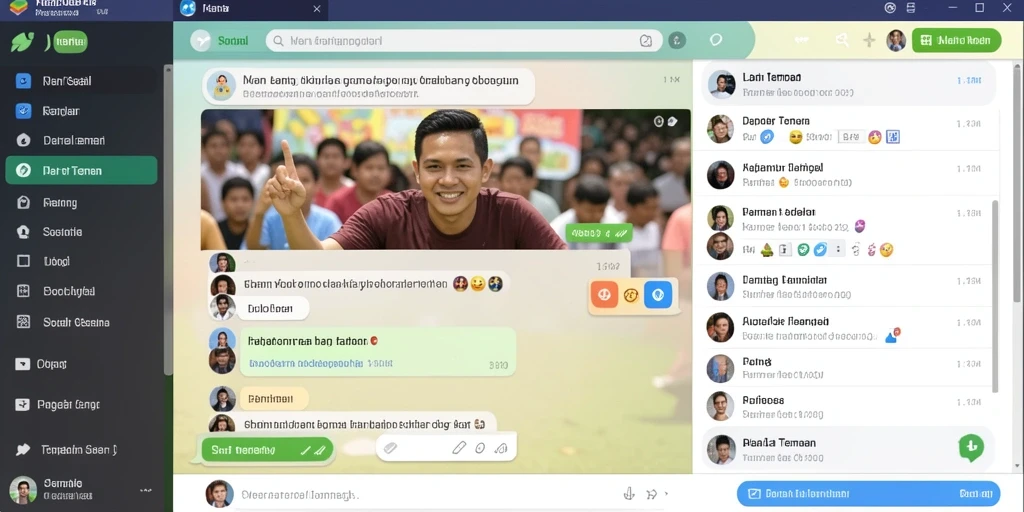The image size is (1024, 512).
Task: Click the round white plane icon in header
Action: [x=200, y=40]
